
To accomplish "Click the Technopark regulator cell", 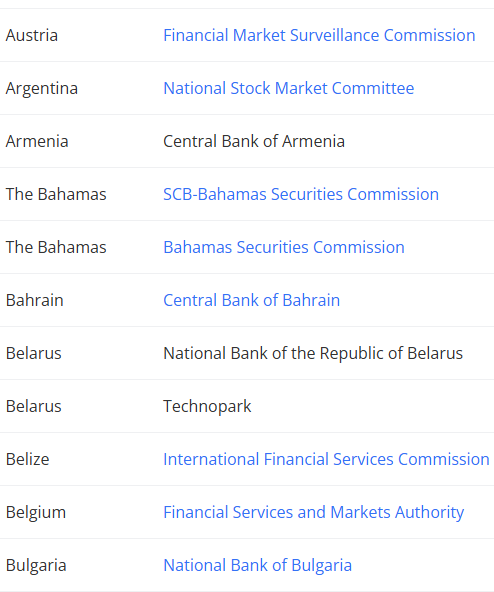I will click(x=207, y=407).
